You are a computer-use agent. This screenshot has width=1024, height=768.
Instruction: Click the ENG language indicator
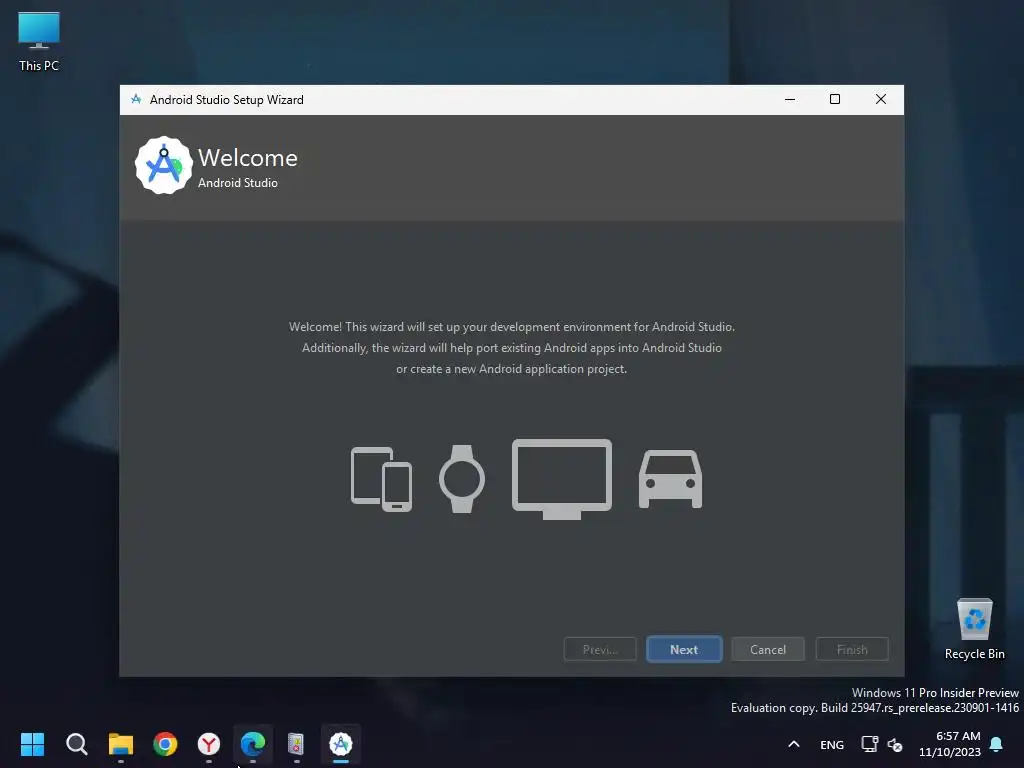tap(832, 744)
